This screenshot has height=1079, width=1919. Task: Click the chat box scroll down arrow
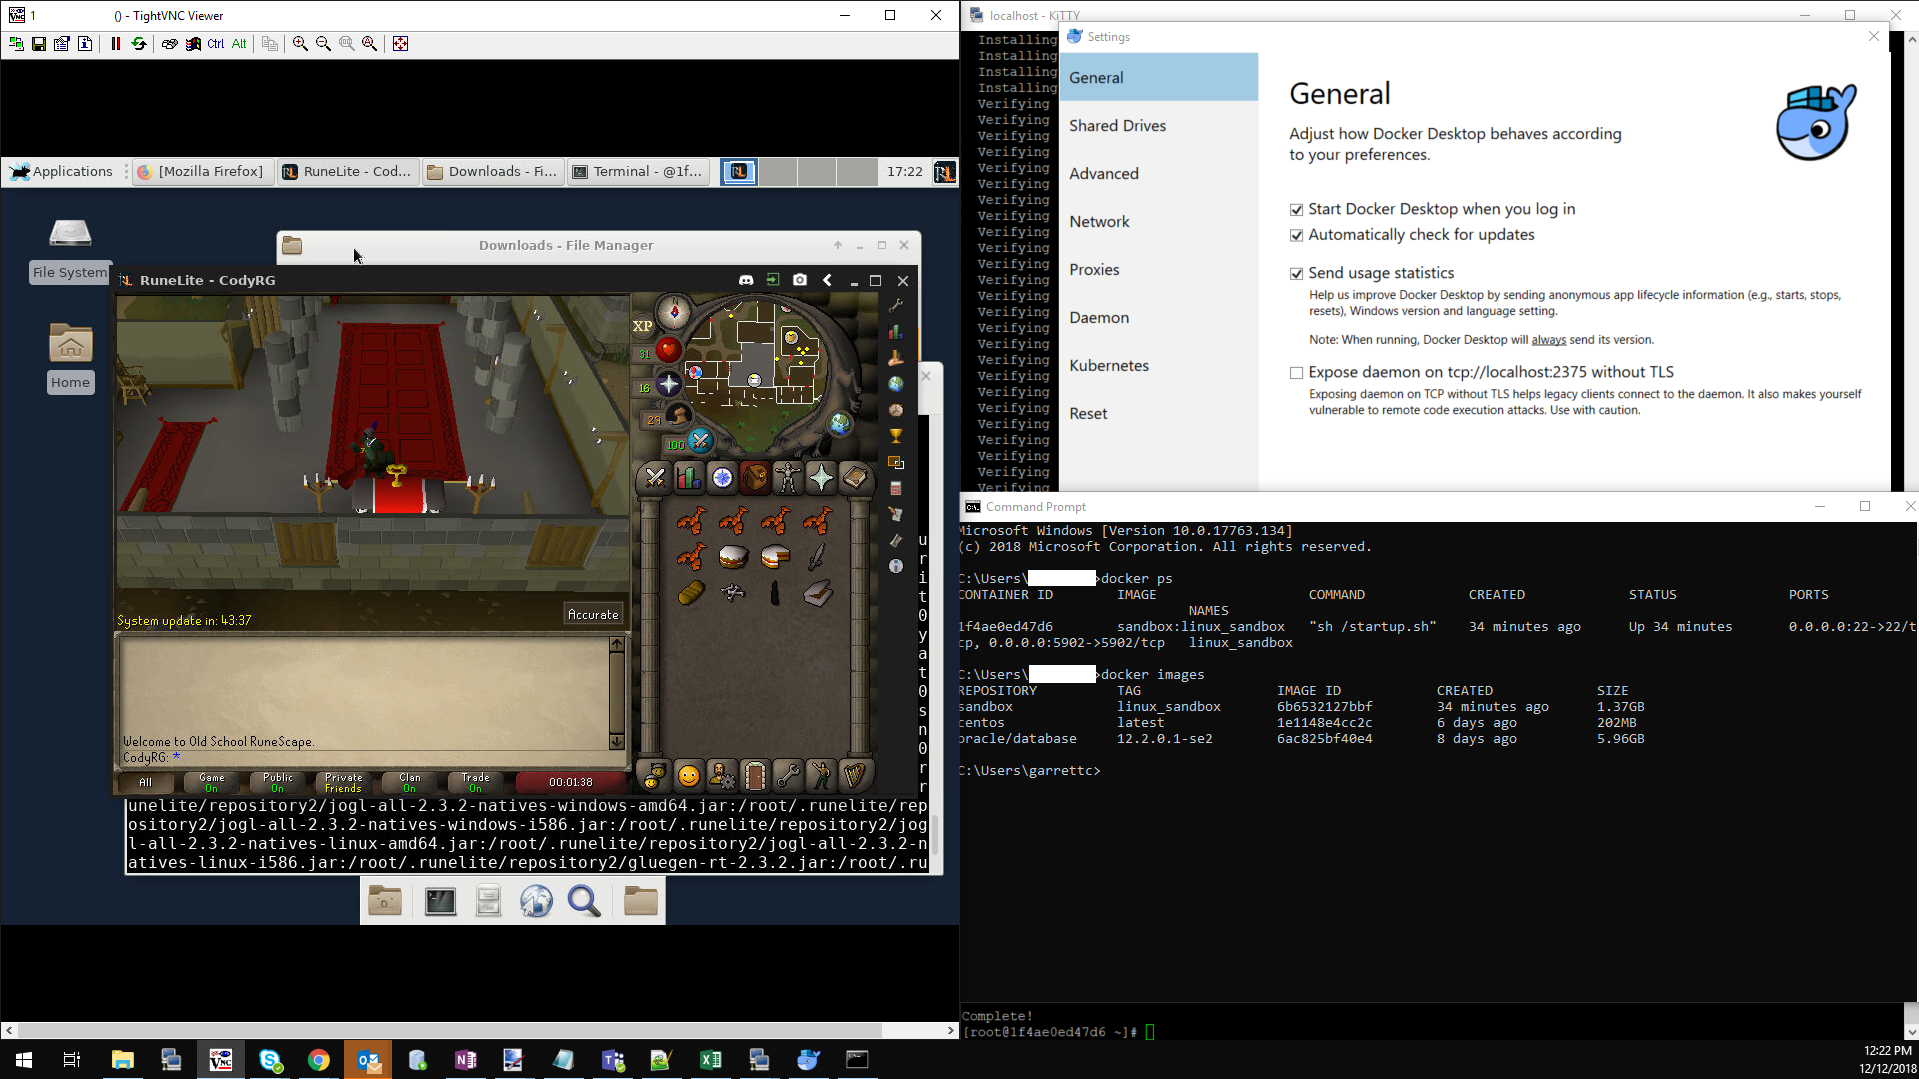[616, 741]
